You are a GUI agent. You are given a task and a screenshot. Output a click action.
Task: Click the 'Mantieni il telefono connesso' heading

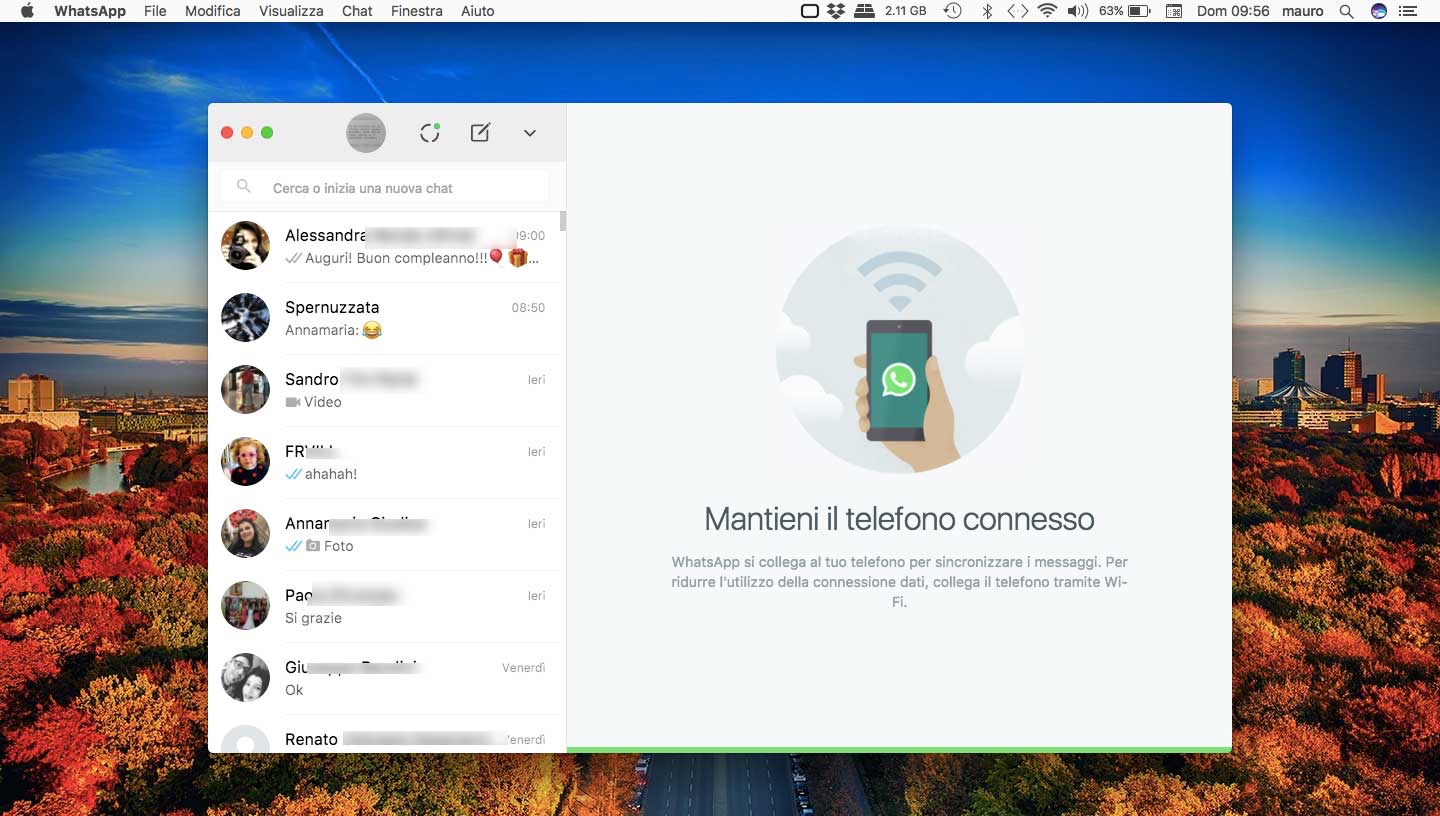(x=899, y=519)
